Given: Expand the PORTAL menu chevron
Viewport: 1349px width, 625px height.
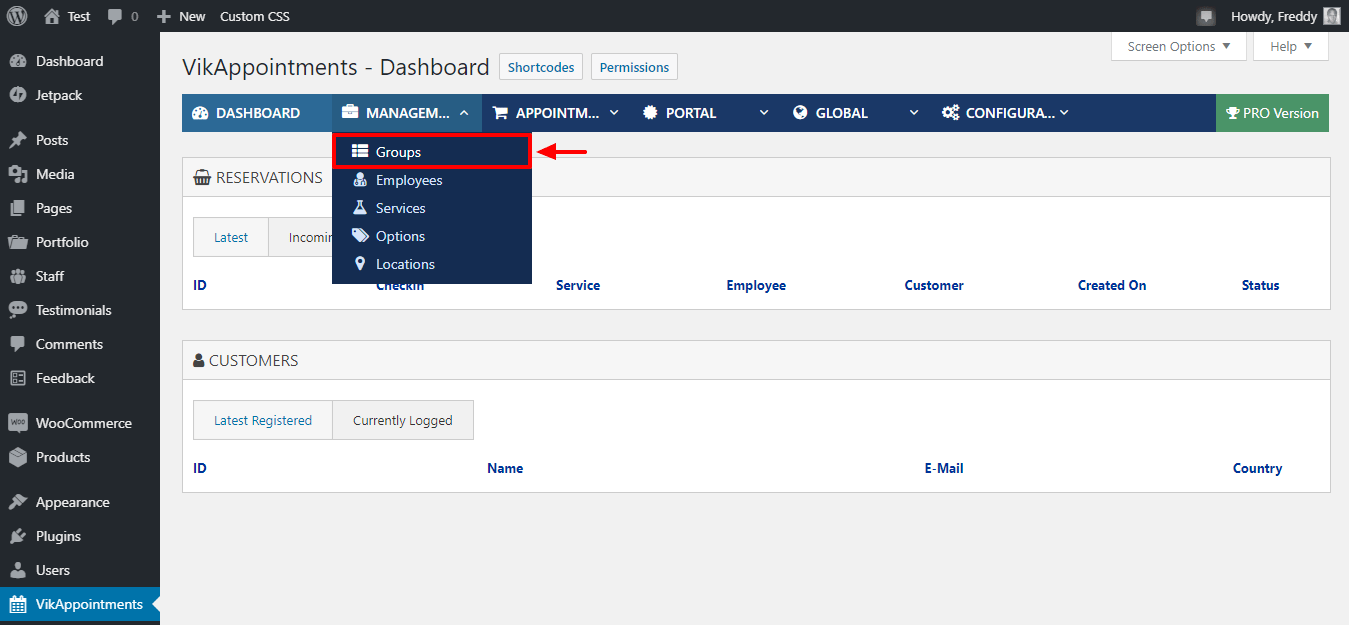Looking at the screenshot, I should [x=764, y=113].
